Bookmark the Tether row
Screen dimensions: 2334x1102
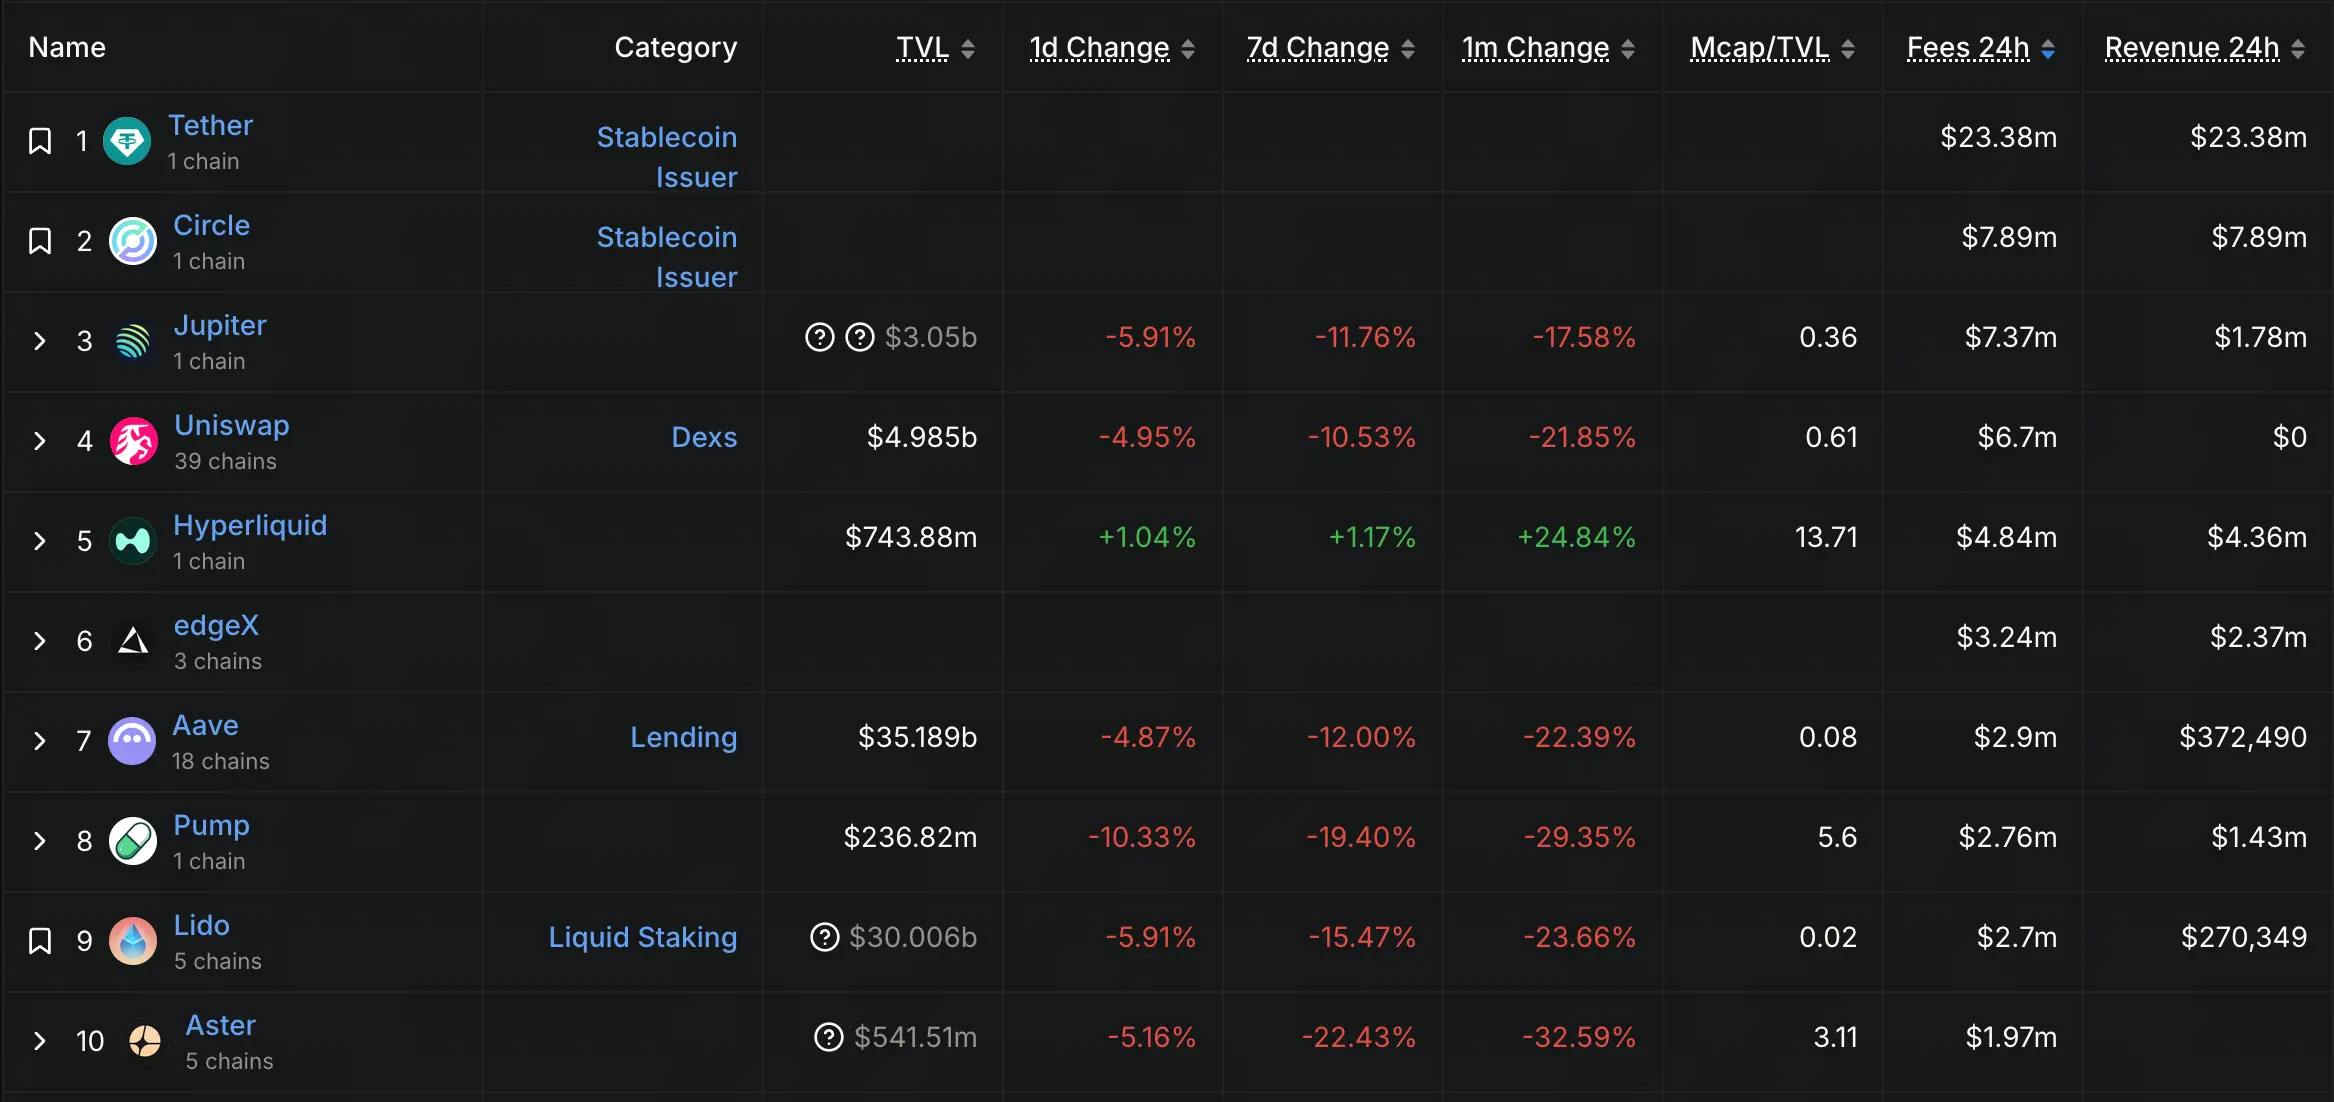[x=40, y=141]
